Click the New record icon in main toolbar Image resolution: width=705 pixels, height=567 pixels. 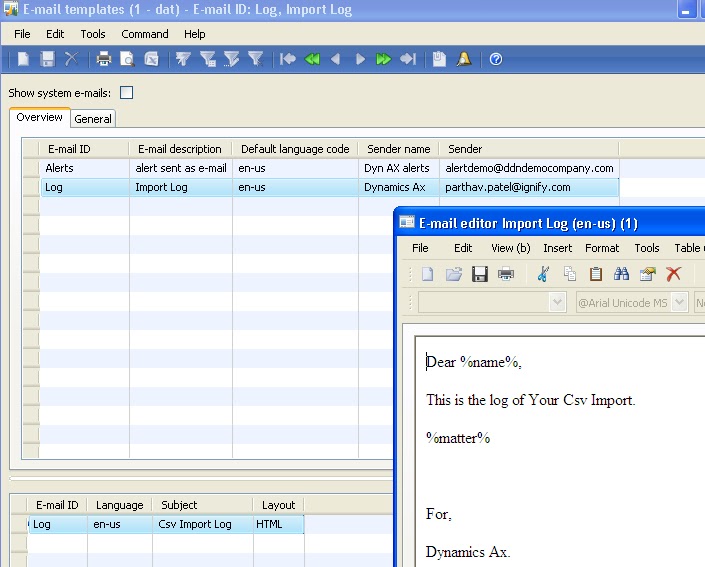(23, 59)
